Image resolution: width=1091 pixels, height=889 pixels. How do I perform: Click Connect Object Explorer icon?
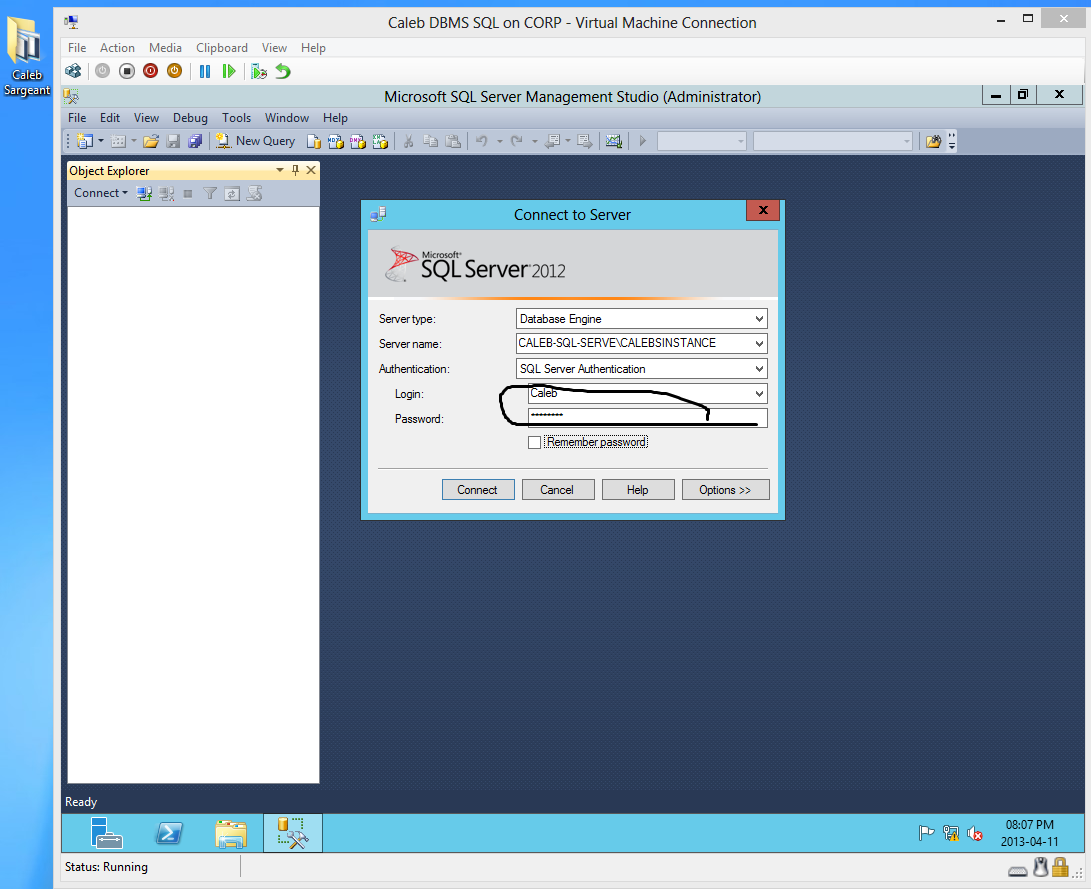point(144,193)
